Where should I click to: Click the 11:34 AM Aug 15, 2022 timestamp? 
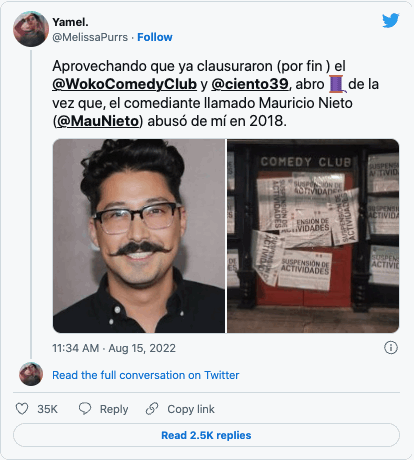click(x=114, y=348)
